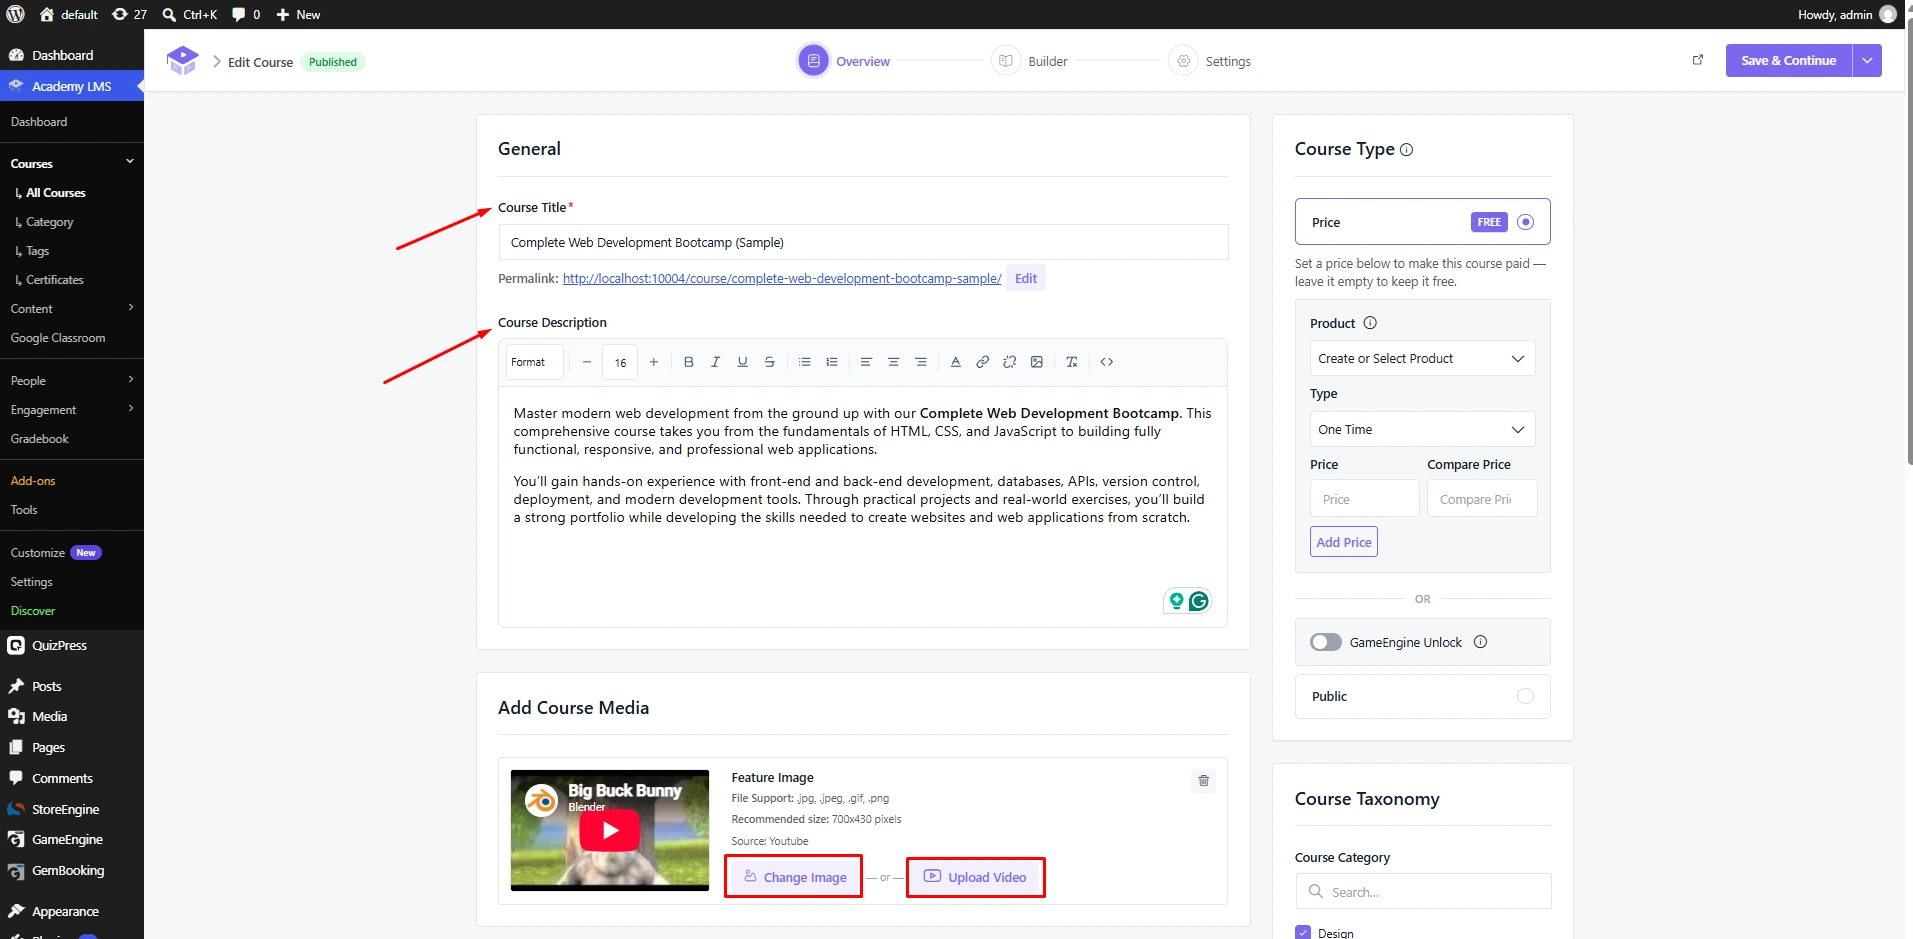Remove link with the unlink icon
This screenshot has width=1913, height=939.
point(1009,362)
